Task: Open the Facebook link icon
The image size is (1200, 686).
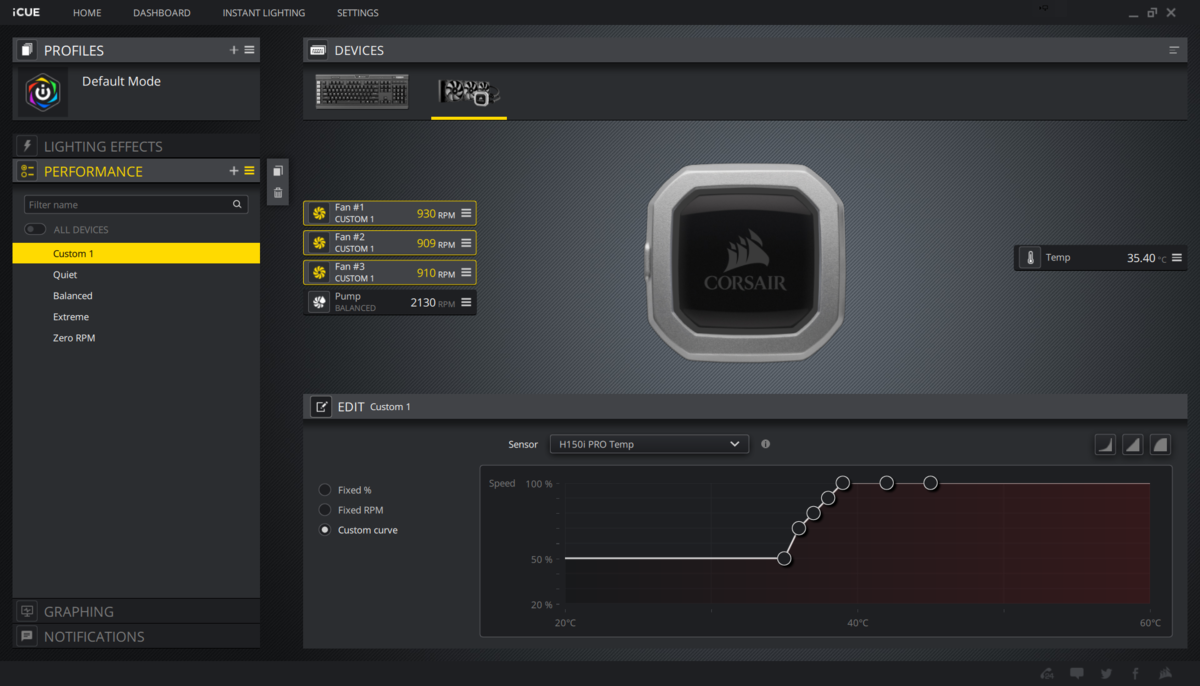Action: click(1136, 673)
